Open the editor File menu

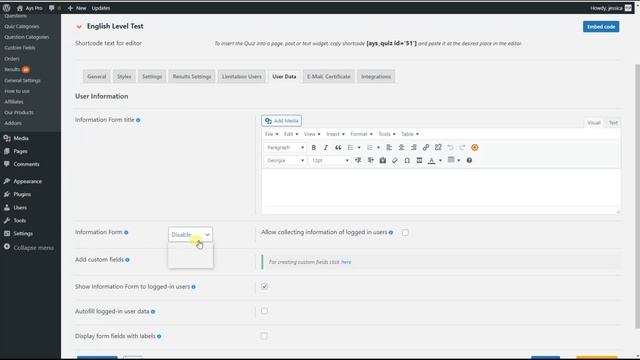tap(271, 134)
